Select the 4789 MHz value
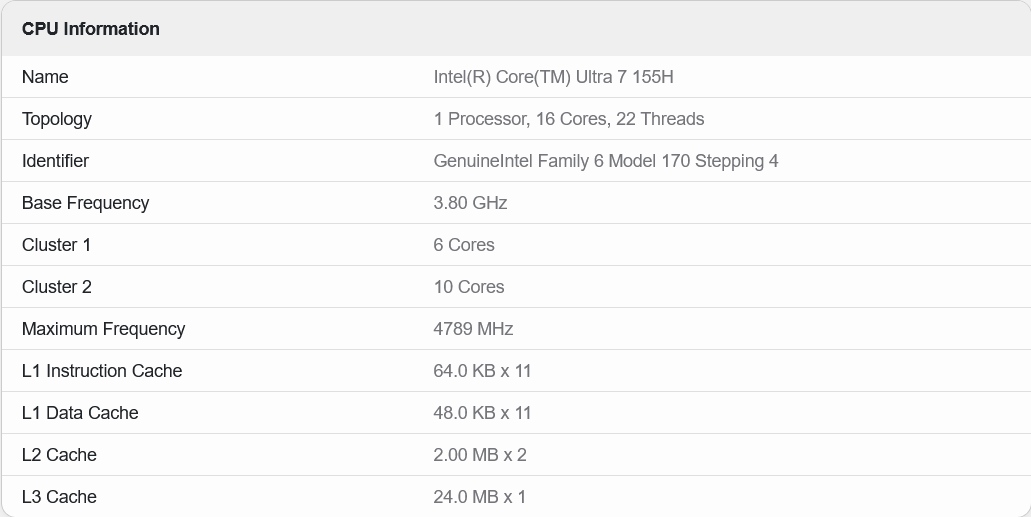1031x517 pixels. (473, 329)
